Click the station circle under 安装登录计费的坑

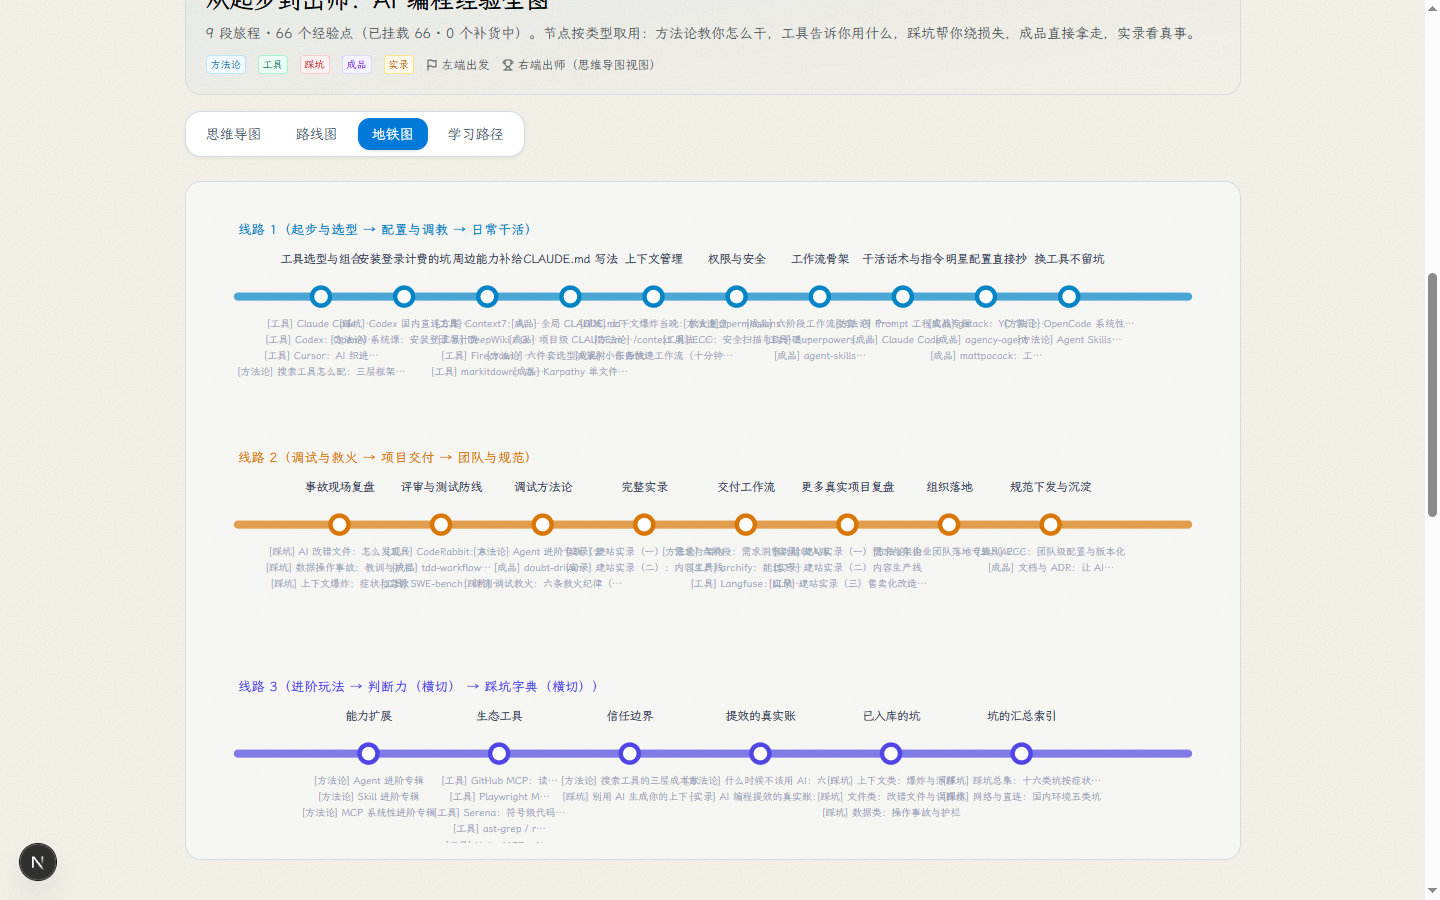(404, 296)
